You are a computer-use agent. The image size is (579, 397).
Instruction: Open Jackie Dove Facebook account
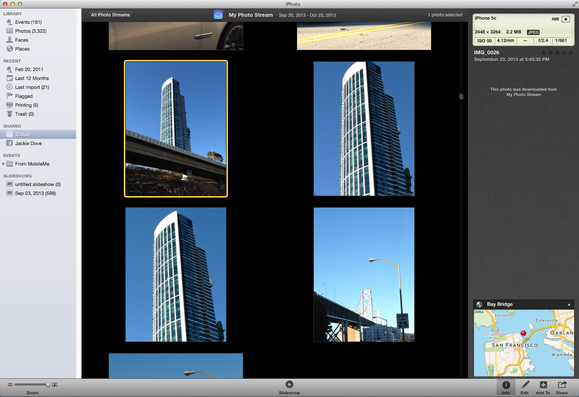click(28, 143)
